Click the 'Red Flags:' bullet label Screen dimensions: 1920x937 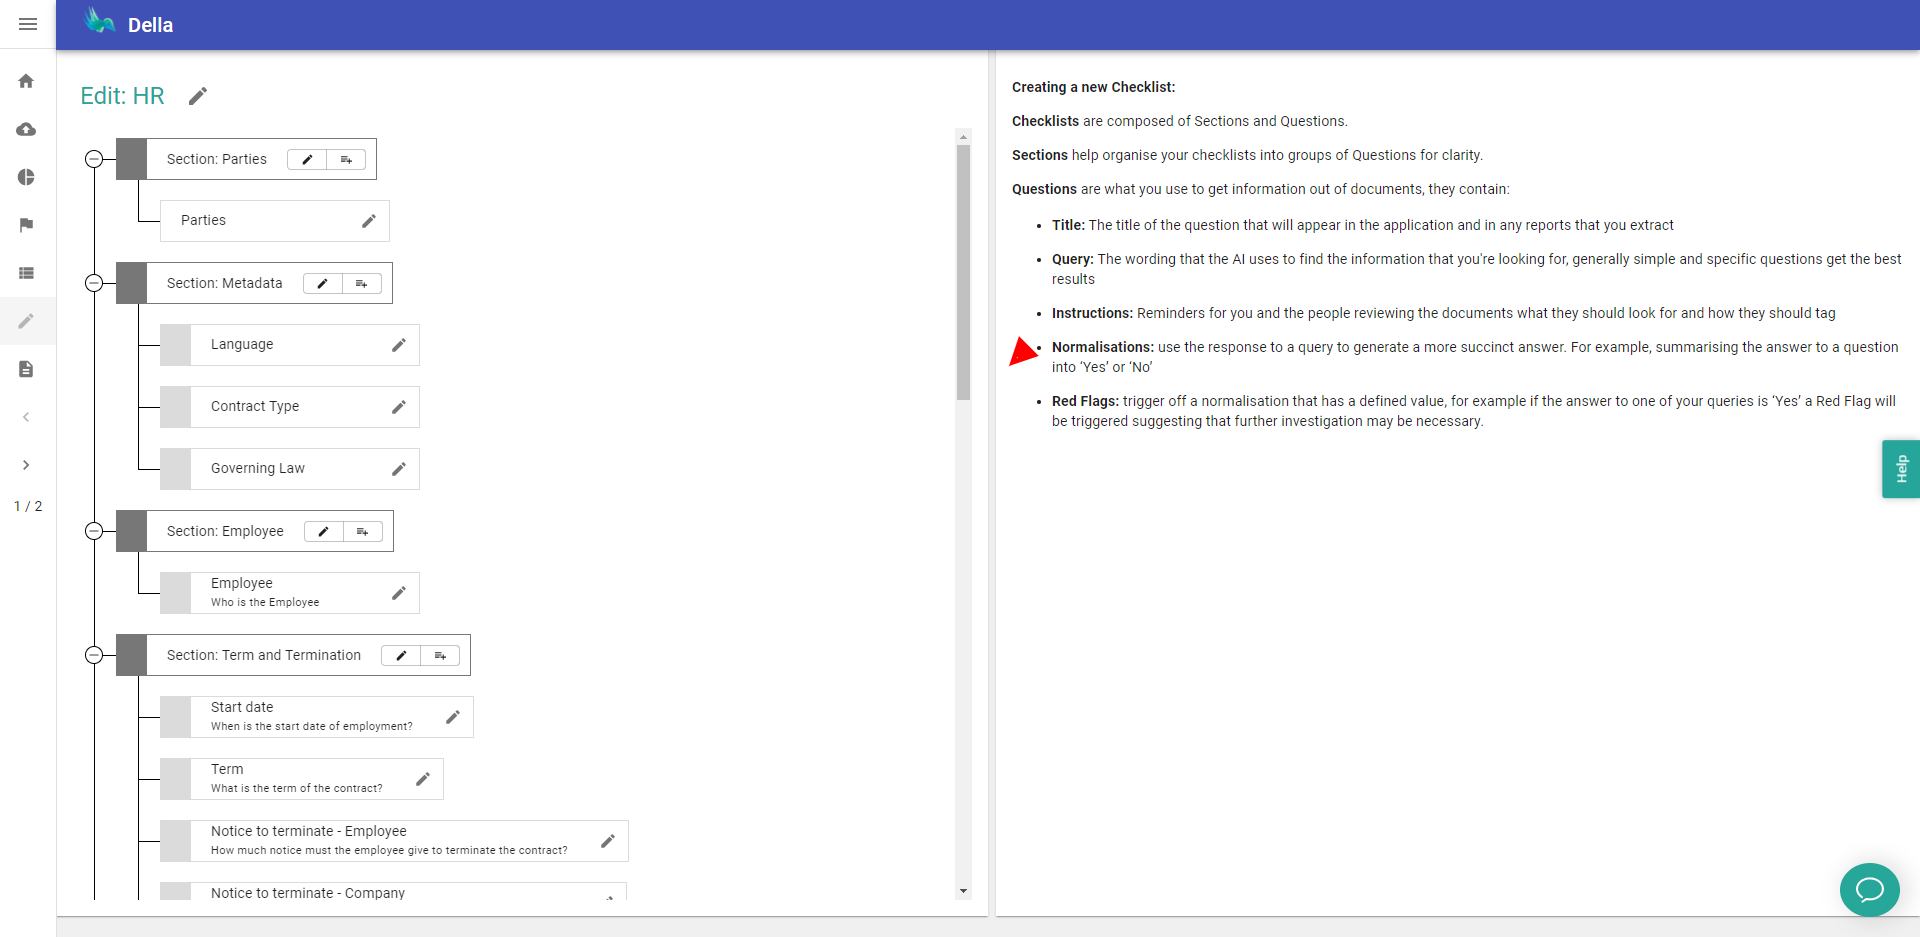click(1085, 401)
